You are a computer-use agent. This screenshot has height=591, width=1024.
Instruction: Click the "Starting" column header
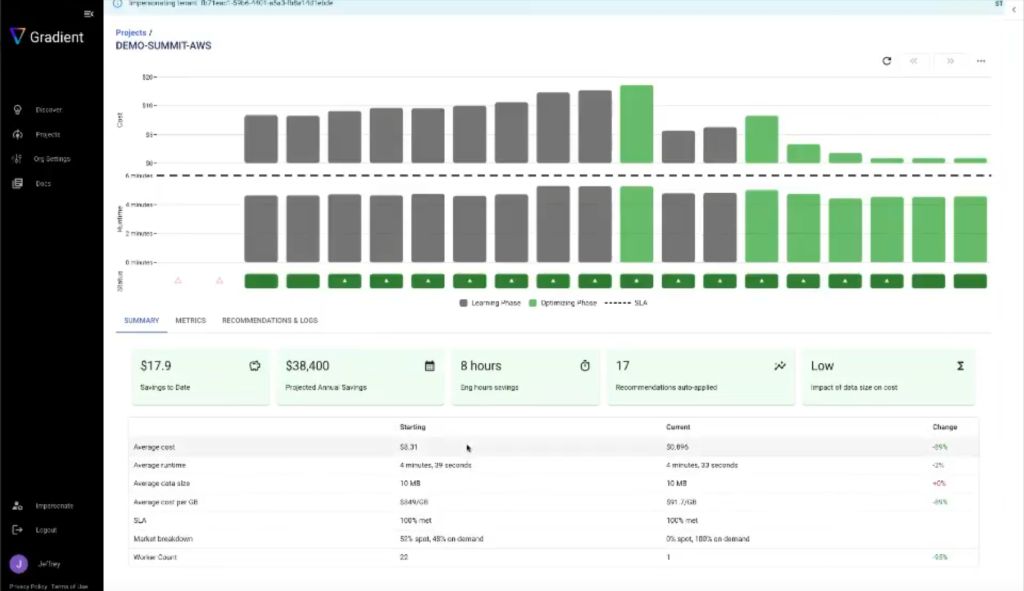413,427
